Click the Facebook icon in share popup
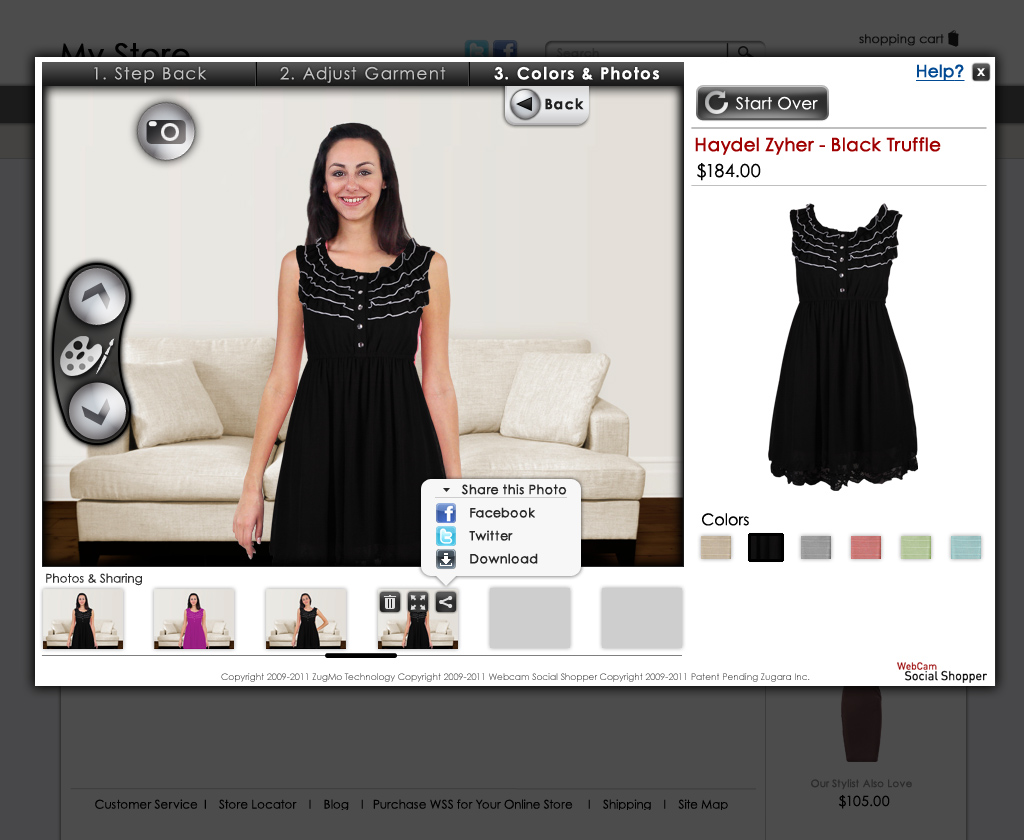The height and width of the screenshot is (840, 1024). (446, 513)
